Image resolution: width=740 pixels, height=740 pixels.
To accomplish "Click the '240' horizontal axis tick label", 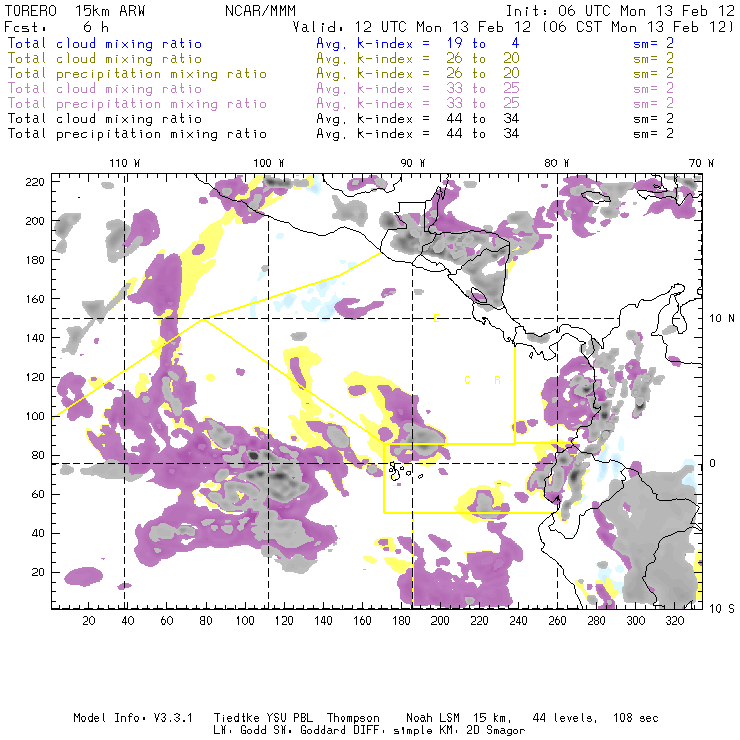I will pos(518,621).
